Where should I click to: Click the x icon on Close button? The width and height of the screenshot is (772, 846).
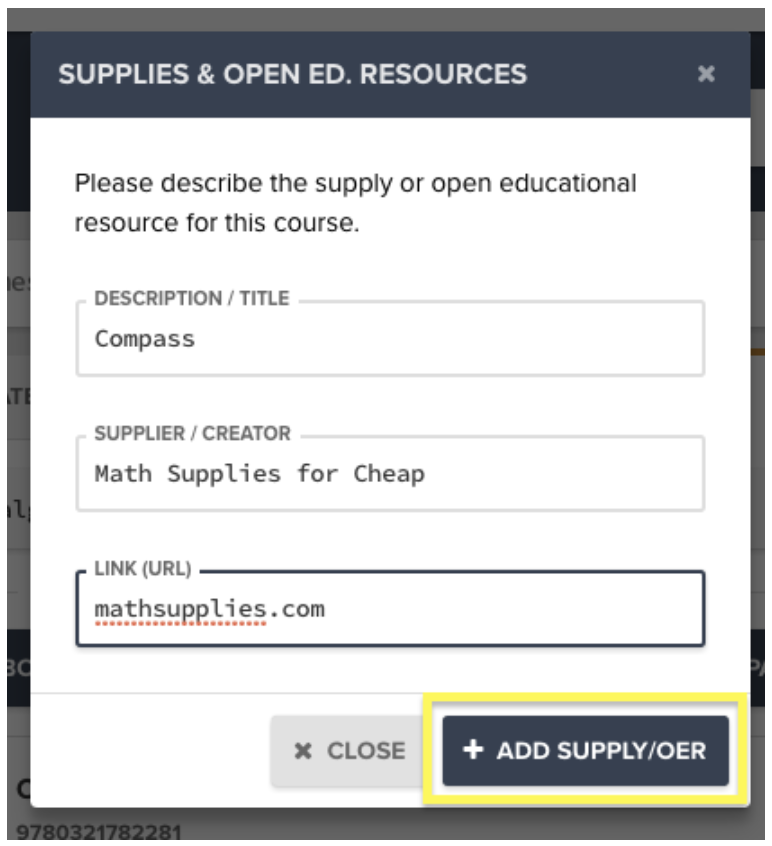(x=303, y=751)
